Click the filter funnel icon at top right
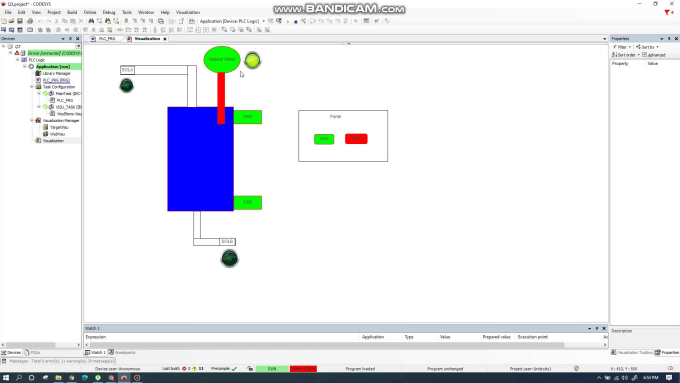Viewport: 680px width, 383px height. pos(667,13)
